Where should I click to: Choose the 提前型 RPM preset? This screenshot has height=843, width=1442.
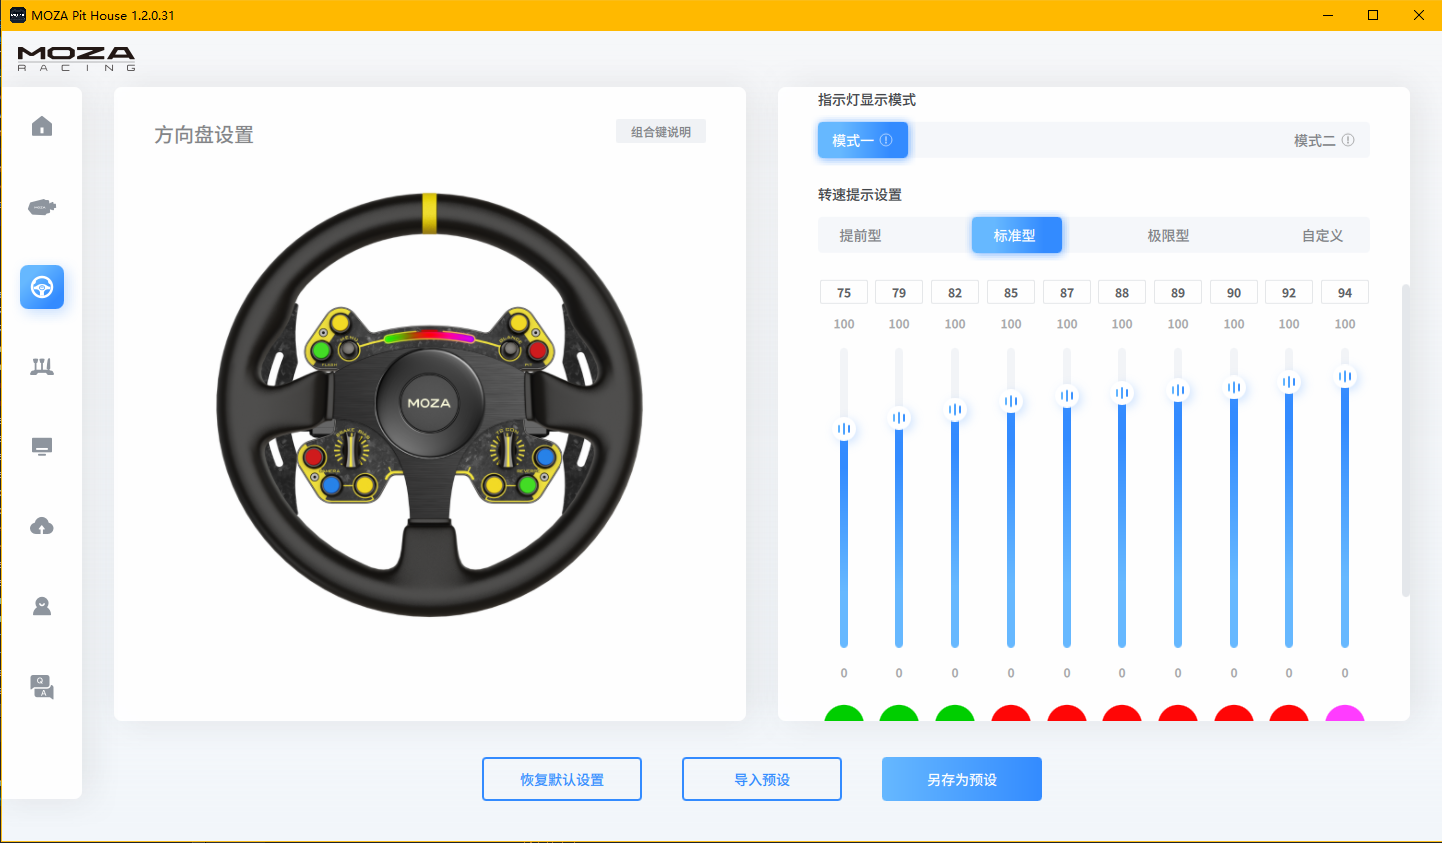[x=860, y=236]
